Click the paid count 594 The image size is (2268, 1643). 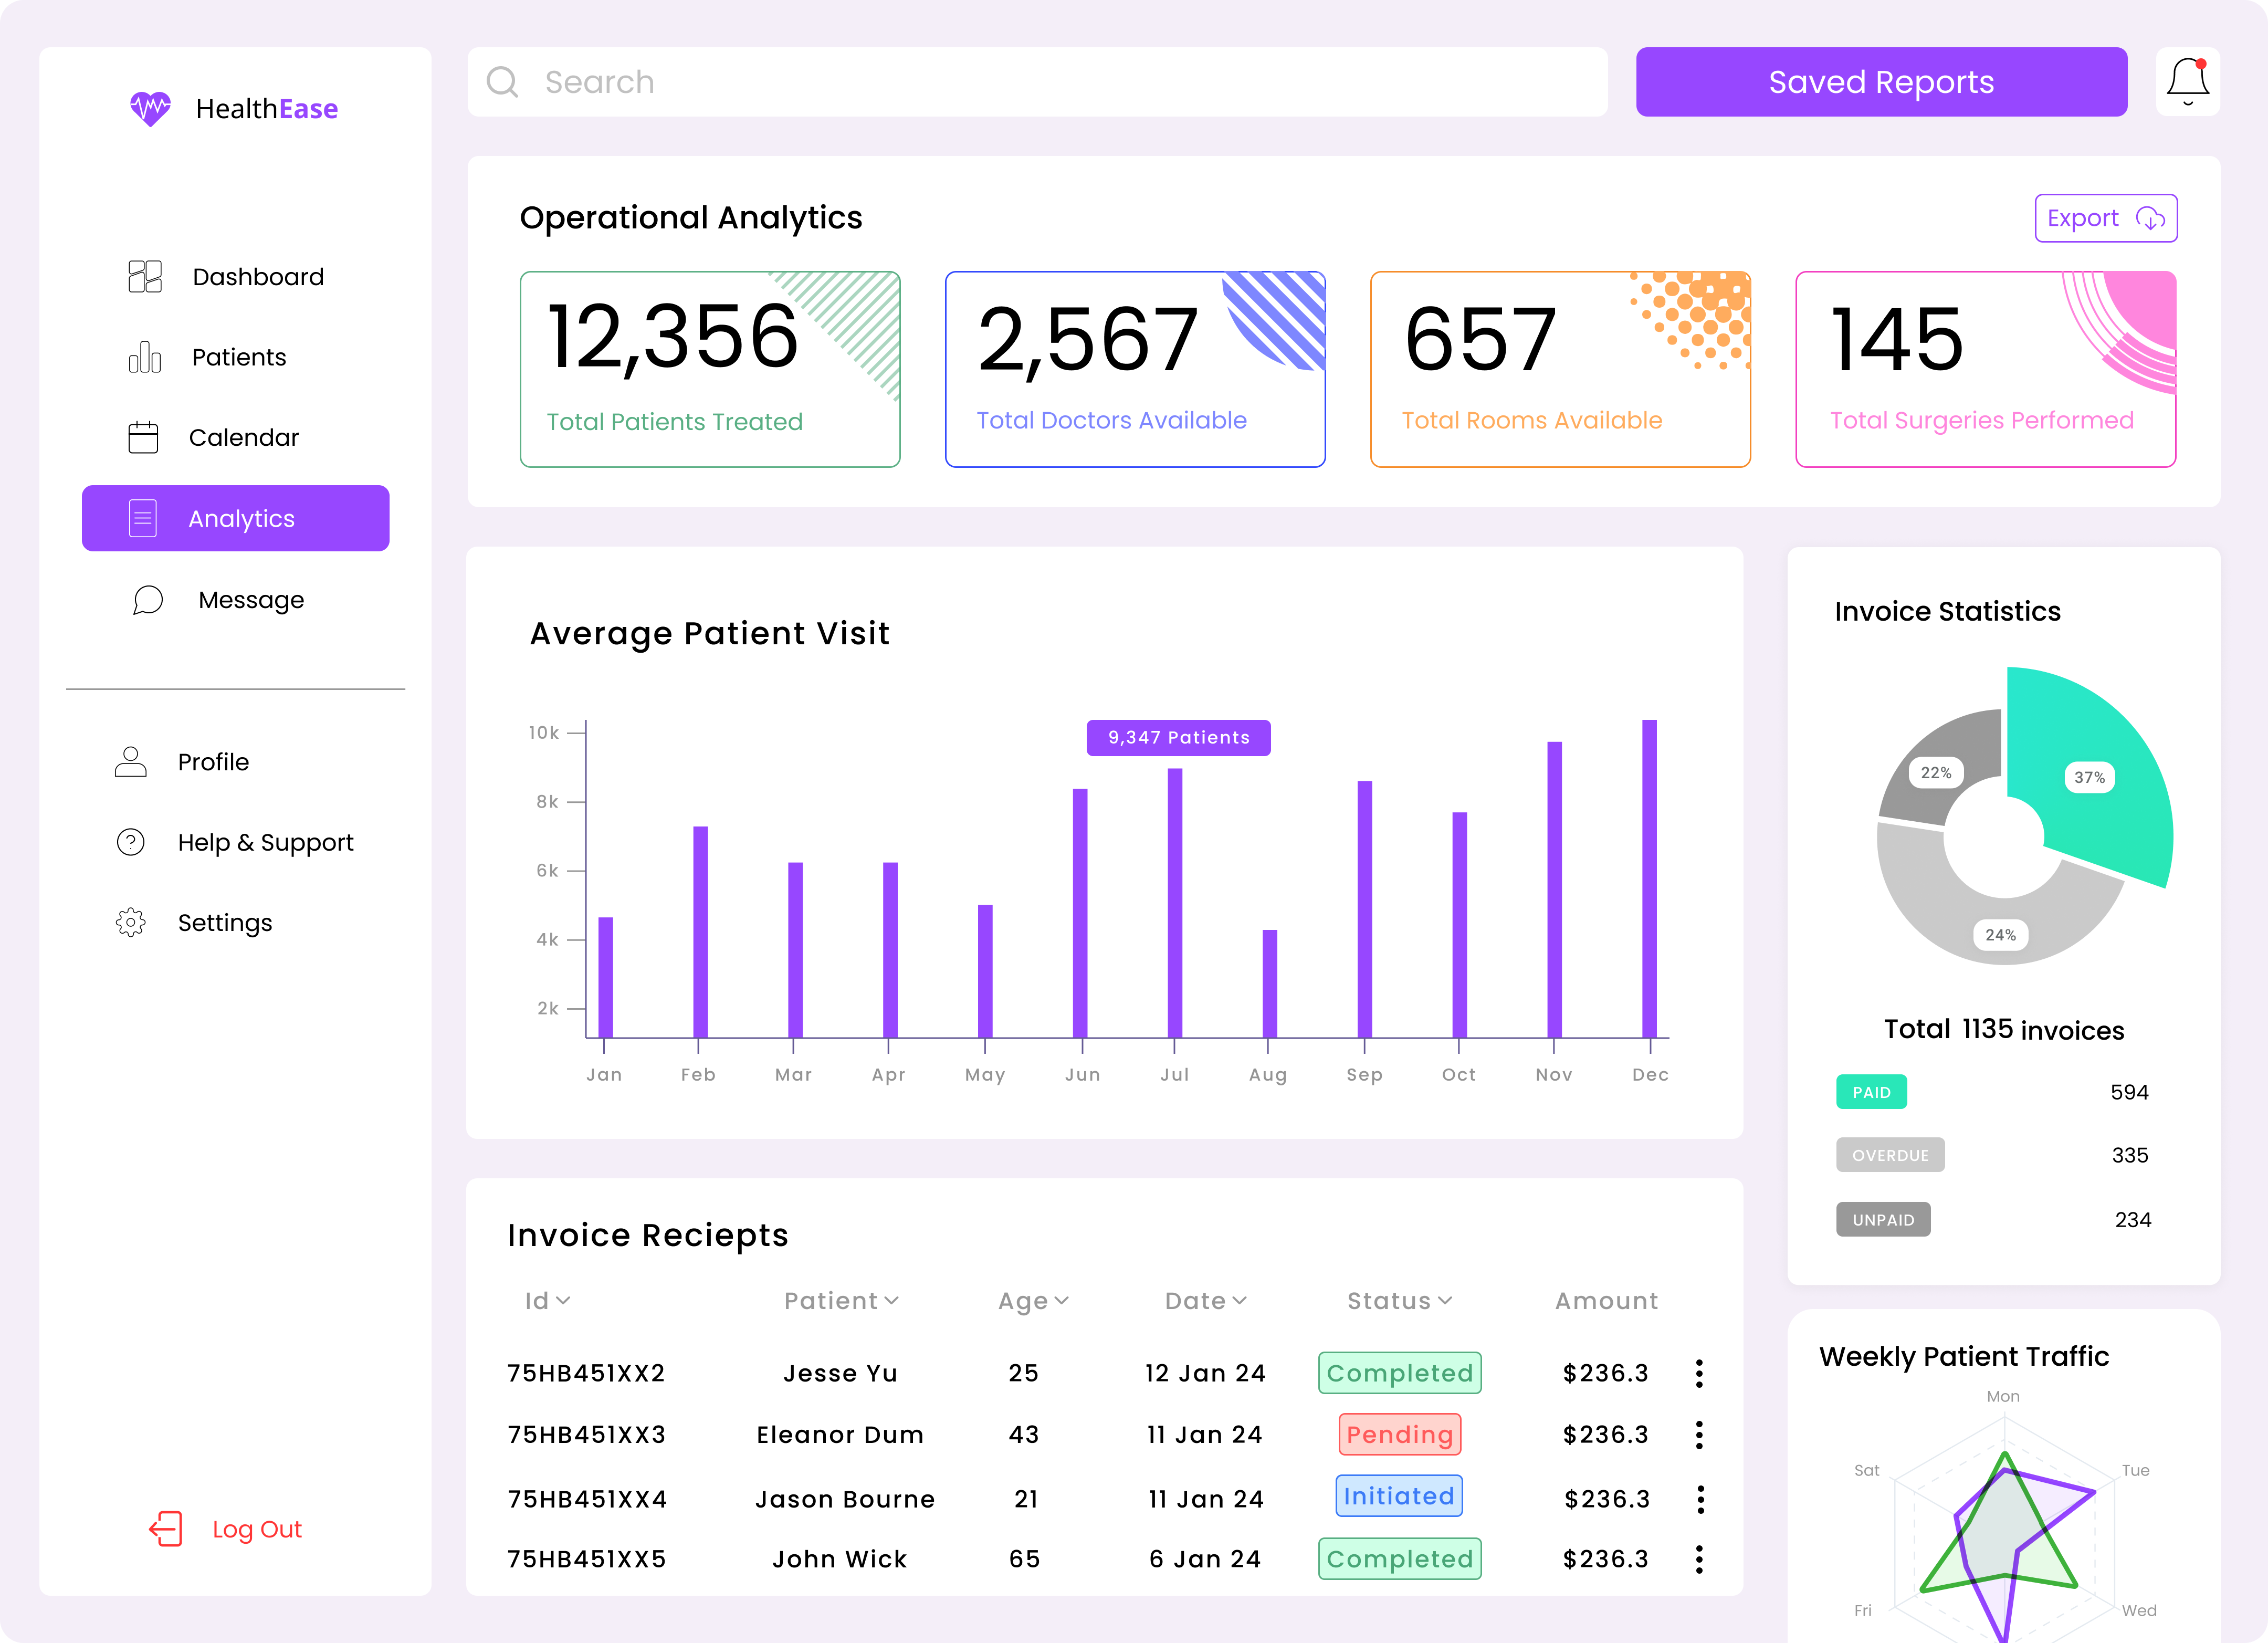coord(2129,1092)
